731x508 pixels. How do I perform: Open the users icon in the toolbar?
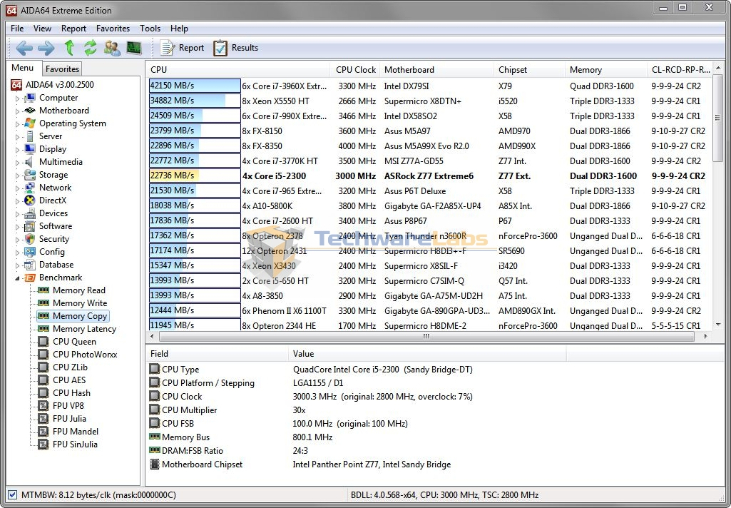click(112, 48)
